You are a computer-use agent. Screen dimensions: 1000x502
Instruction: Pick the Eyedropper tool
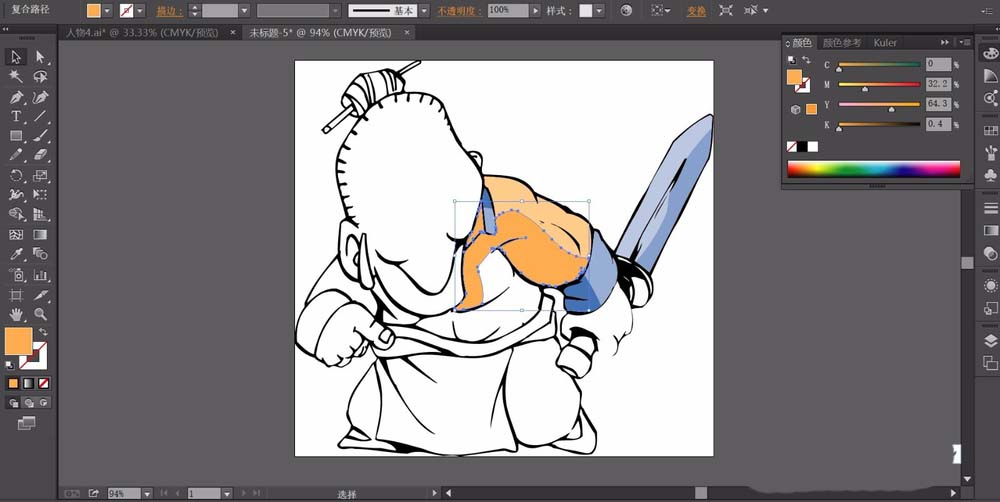(16, 254)
